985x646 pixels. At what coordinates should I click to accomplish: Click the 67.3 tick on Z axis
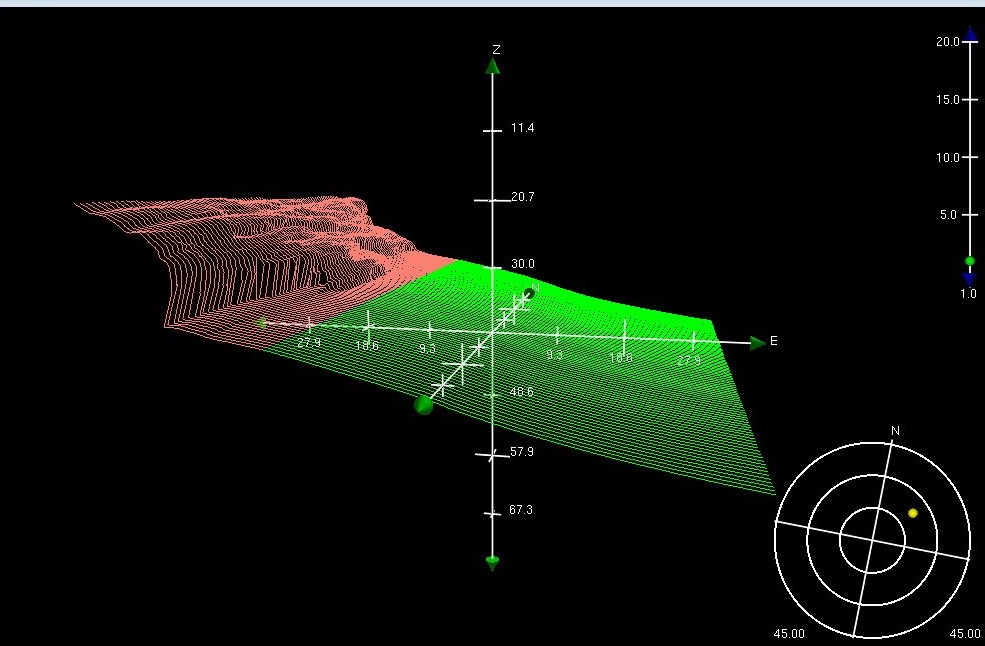492,513
